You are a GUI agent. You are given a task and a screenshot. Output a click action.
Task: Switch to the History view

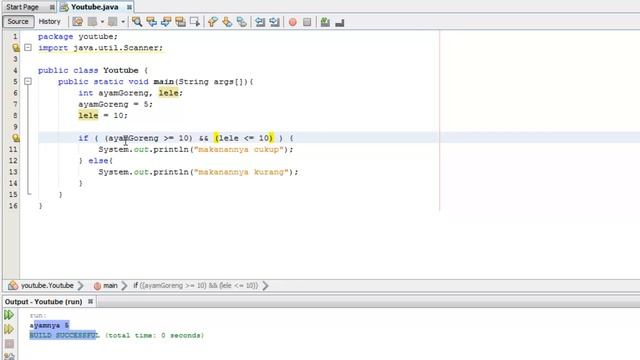pyautogui.click(x=49, y=22)
